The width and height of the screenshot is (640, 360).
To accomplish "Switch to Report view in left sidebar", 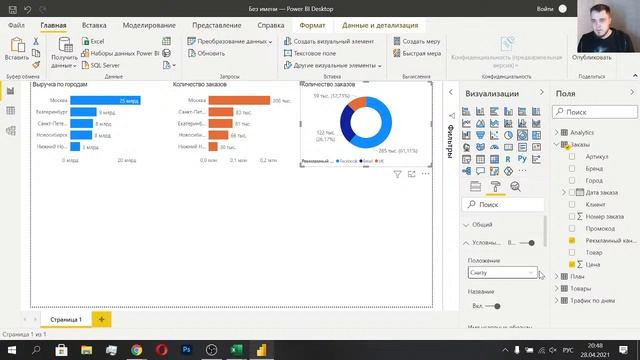I will [11, 91].
